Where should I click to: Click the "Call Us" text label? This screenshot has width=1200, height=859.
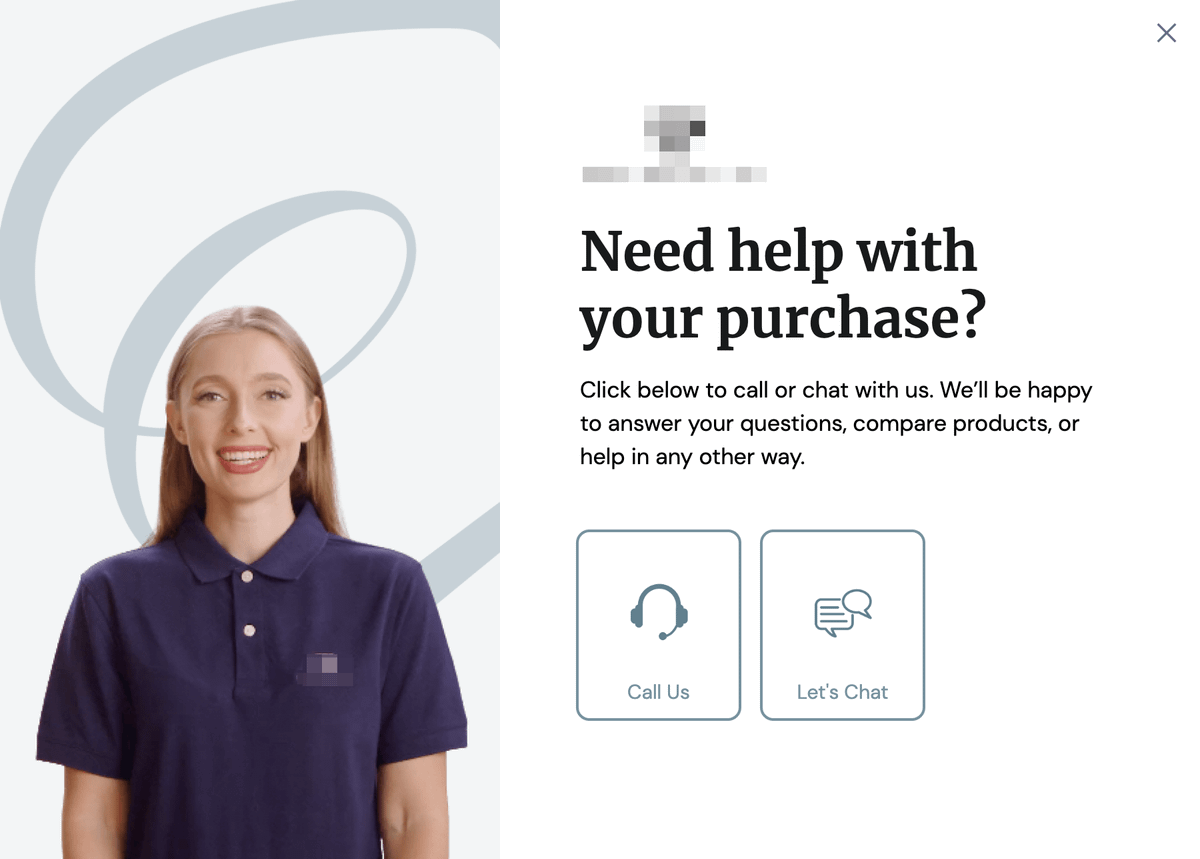pyautogui.click(x=659, y=692)
